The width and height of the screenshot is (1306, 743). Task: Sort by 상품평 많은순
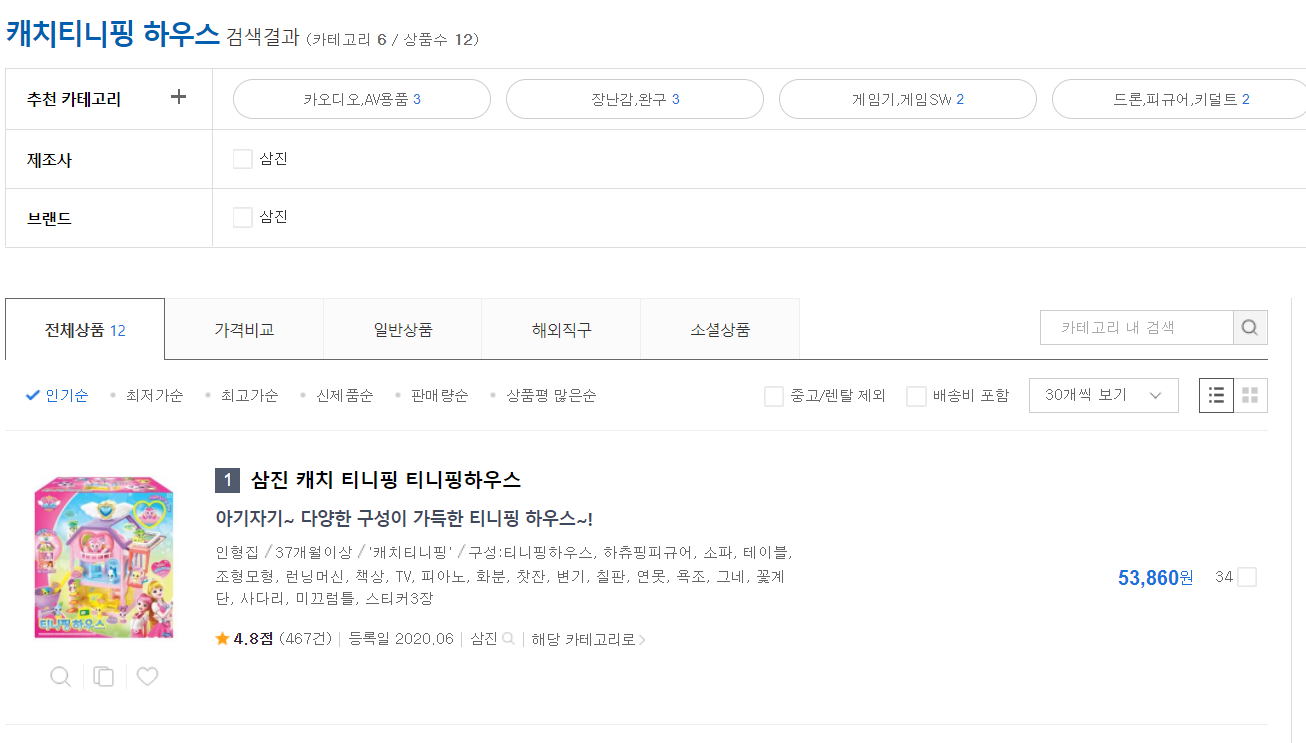click(551, 395)
